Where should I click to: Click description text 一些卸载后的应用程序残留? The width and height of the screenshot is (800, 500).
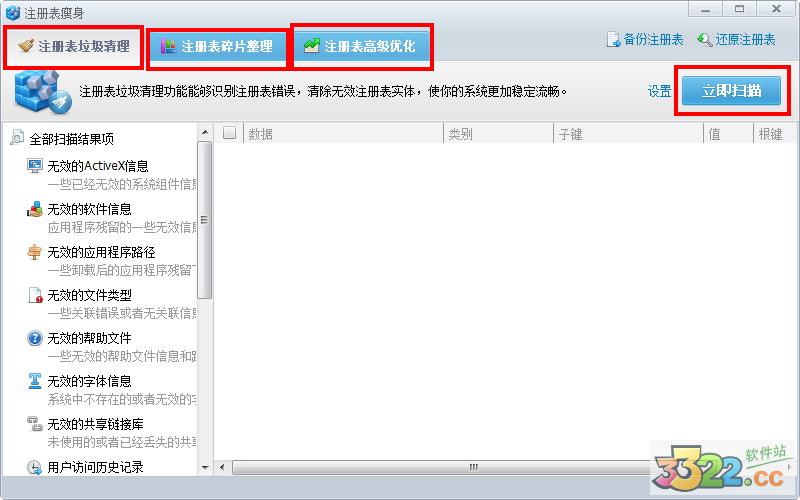pyautogui.click(x=122, y=270)
